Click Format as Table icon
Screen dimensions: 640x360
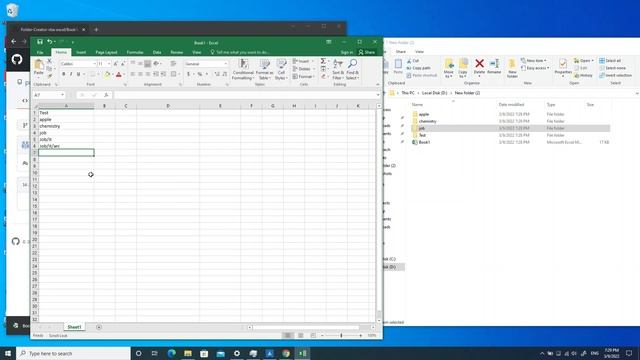point(264,69)
